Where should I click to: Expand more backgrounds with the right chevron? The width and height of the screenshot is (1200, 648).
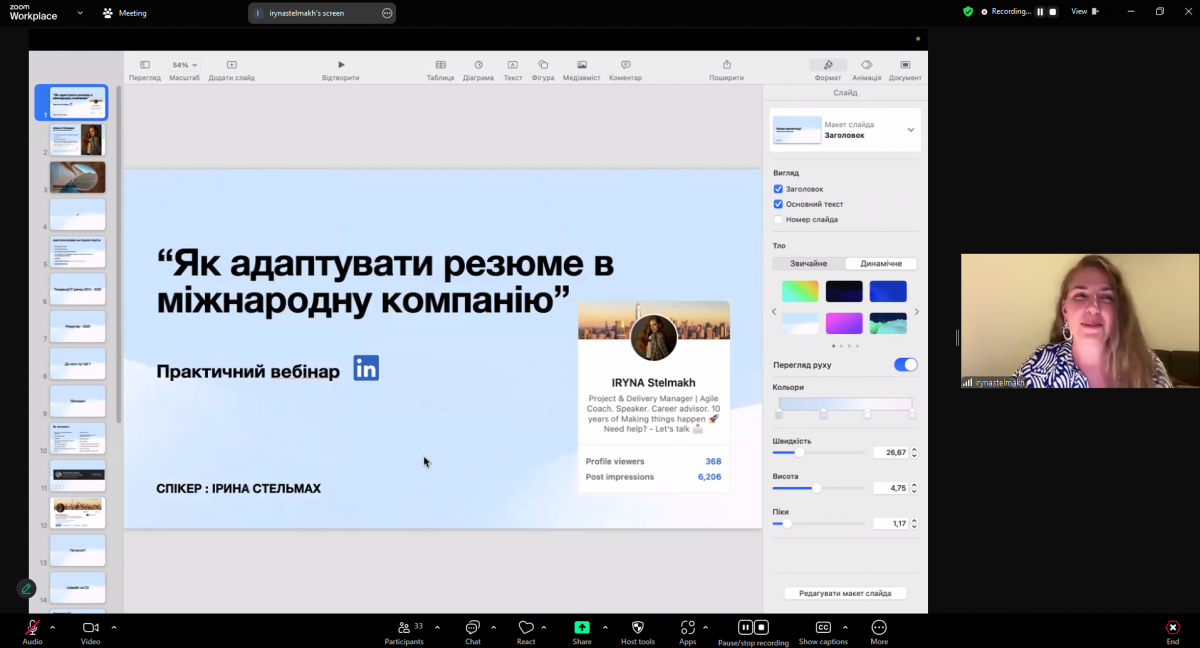click(x=917, y=311)
